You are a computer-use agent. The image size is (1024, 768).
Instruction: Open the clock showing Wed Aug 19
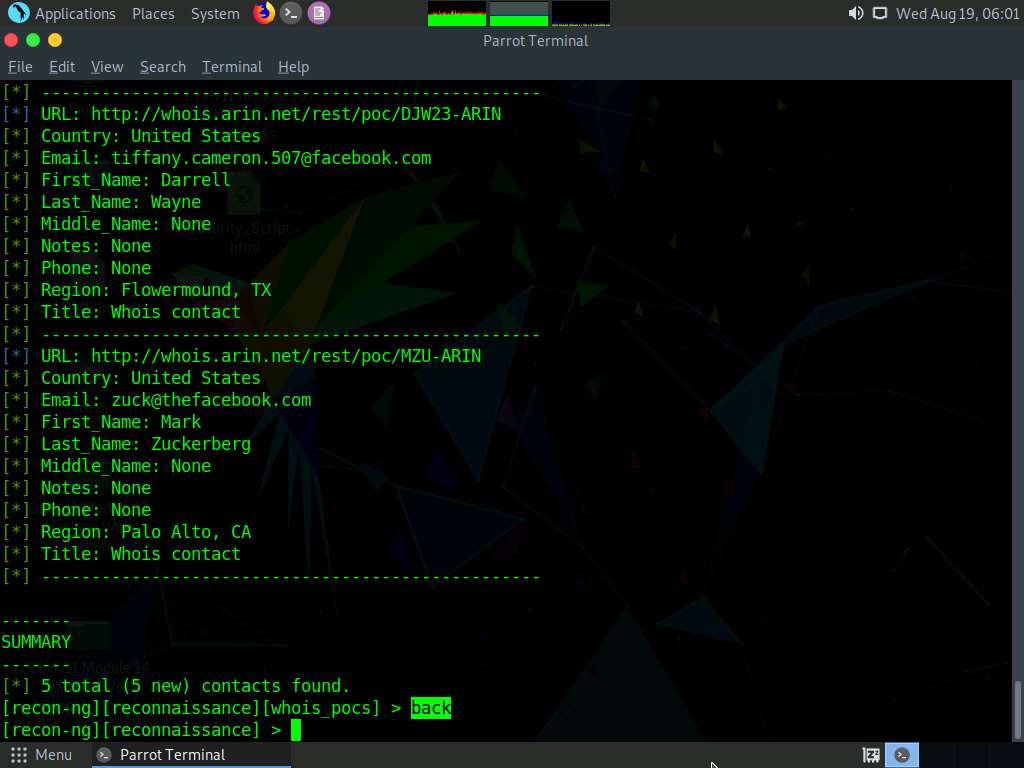point(957,13)
